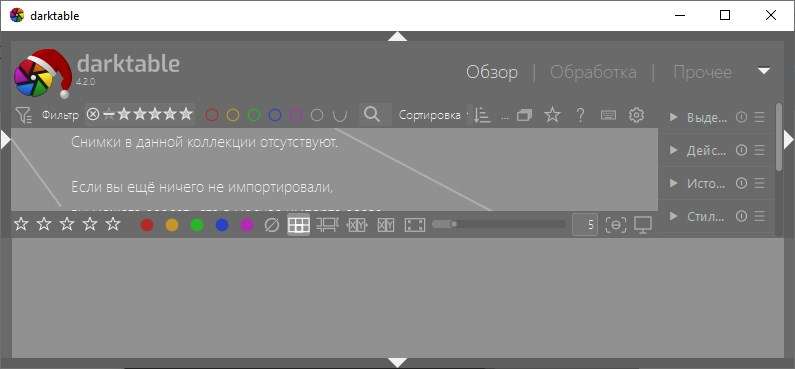
Task: Toggle the sort order direction icon
Action: [482, 116]
